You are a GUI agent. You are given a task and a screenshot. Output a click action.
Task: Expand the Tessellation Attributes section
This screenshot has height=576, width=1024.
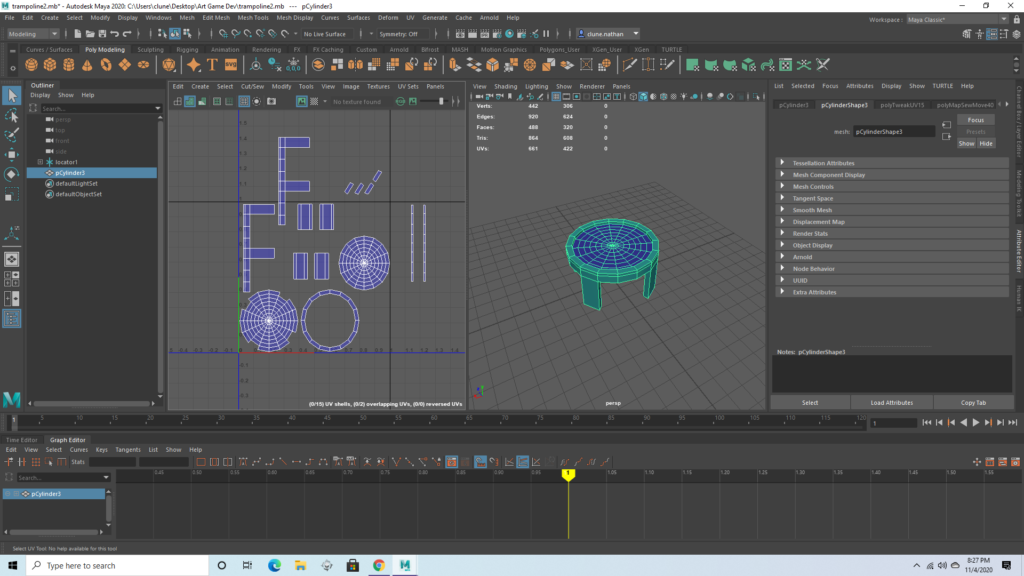(823, 163)
